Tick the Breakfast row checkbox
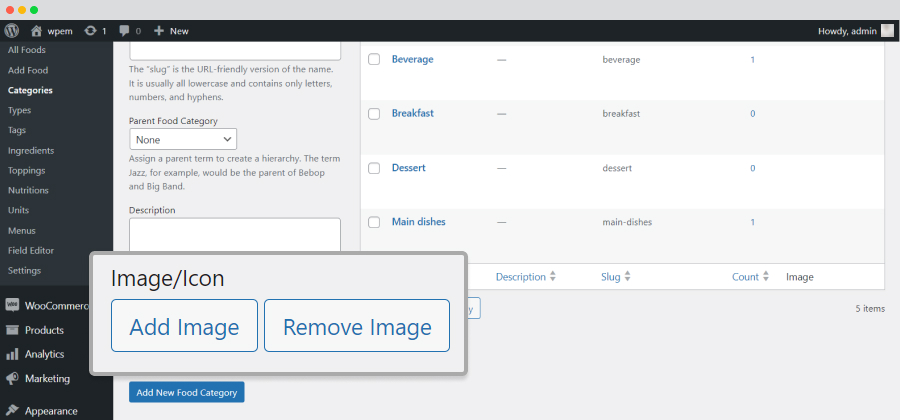The width and height of the screenshot is (900, 420). pos(374,114)
